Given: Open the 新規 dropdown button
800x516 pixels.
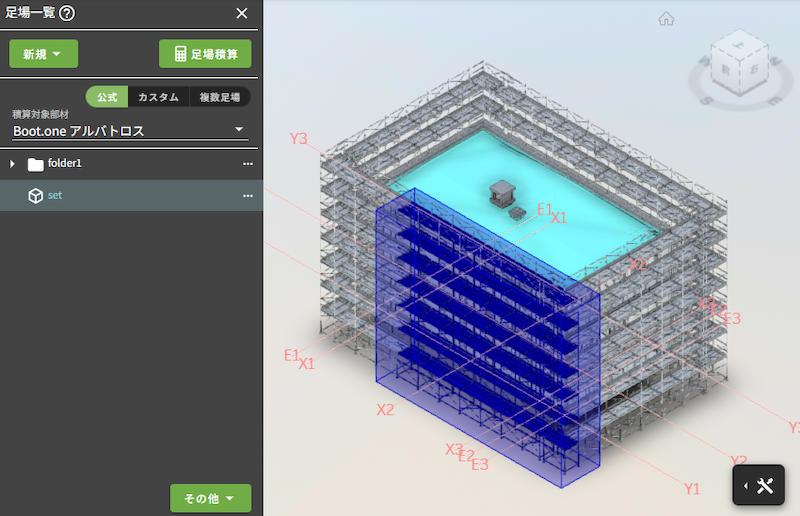Looking at the screenshot, I should coord(43,54).
